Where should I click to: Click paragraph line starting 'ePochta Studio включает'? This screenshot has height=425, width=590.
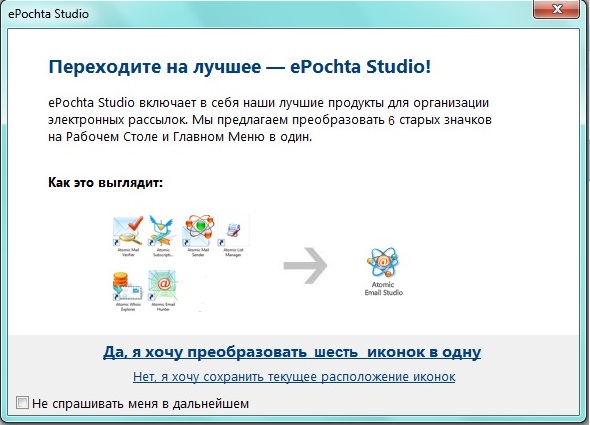point(269,102)
